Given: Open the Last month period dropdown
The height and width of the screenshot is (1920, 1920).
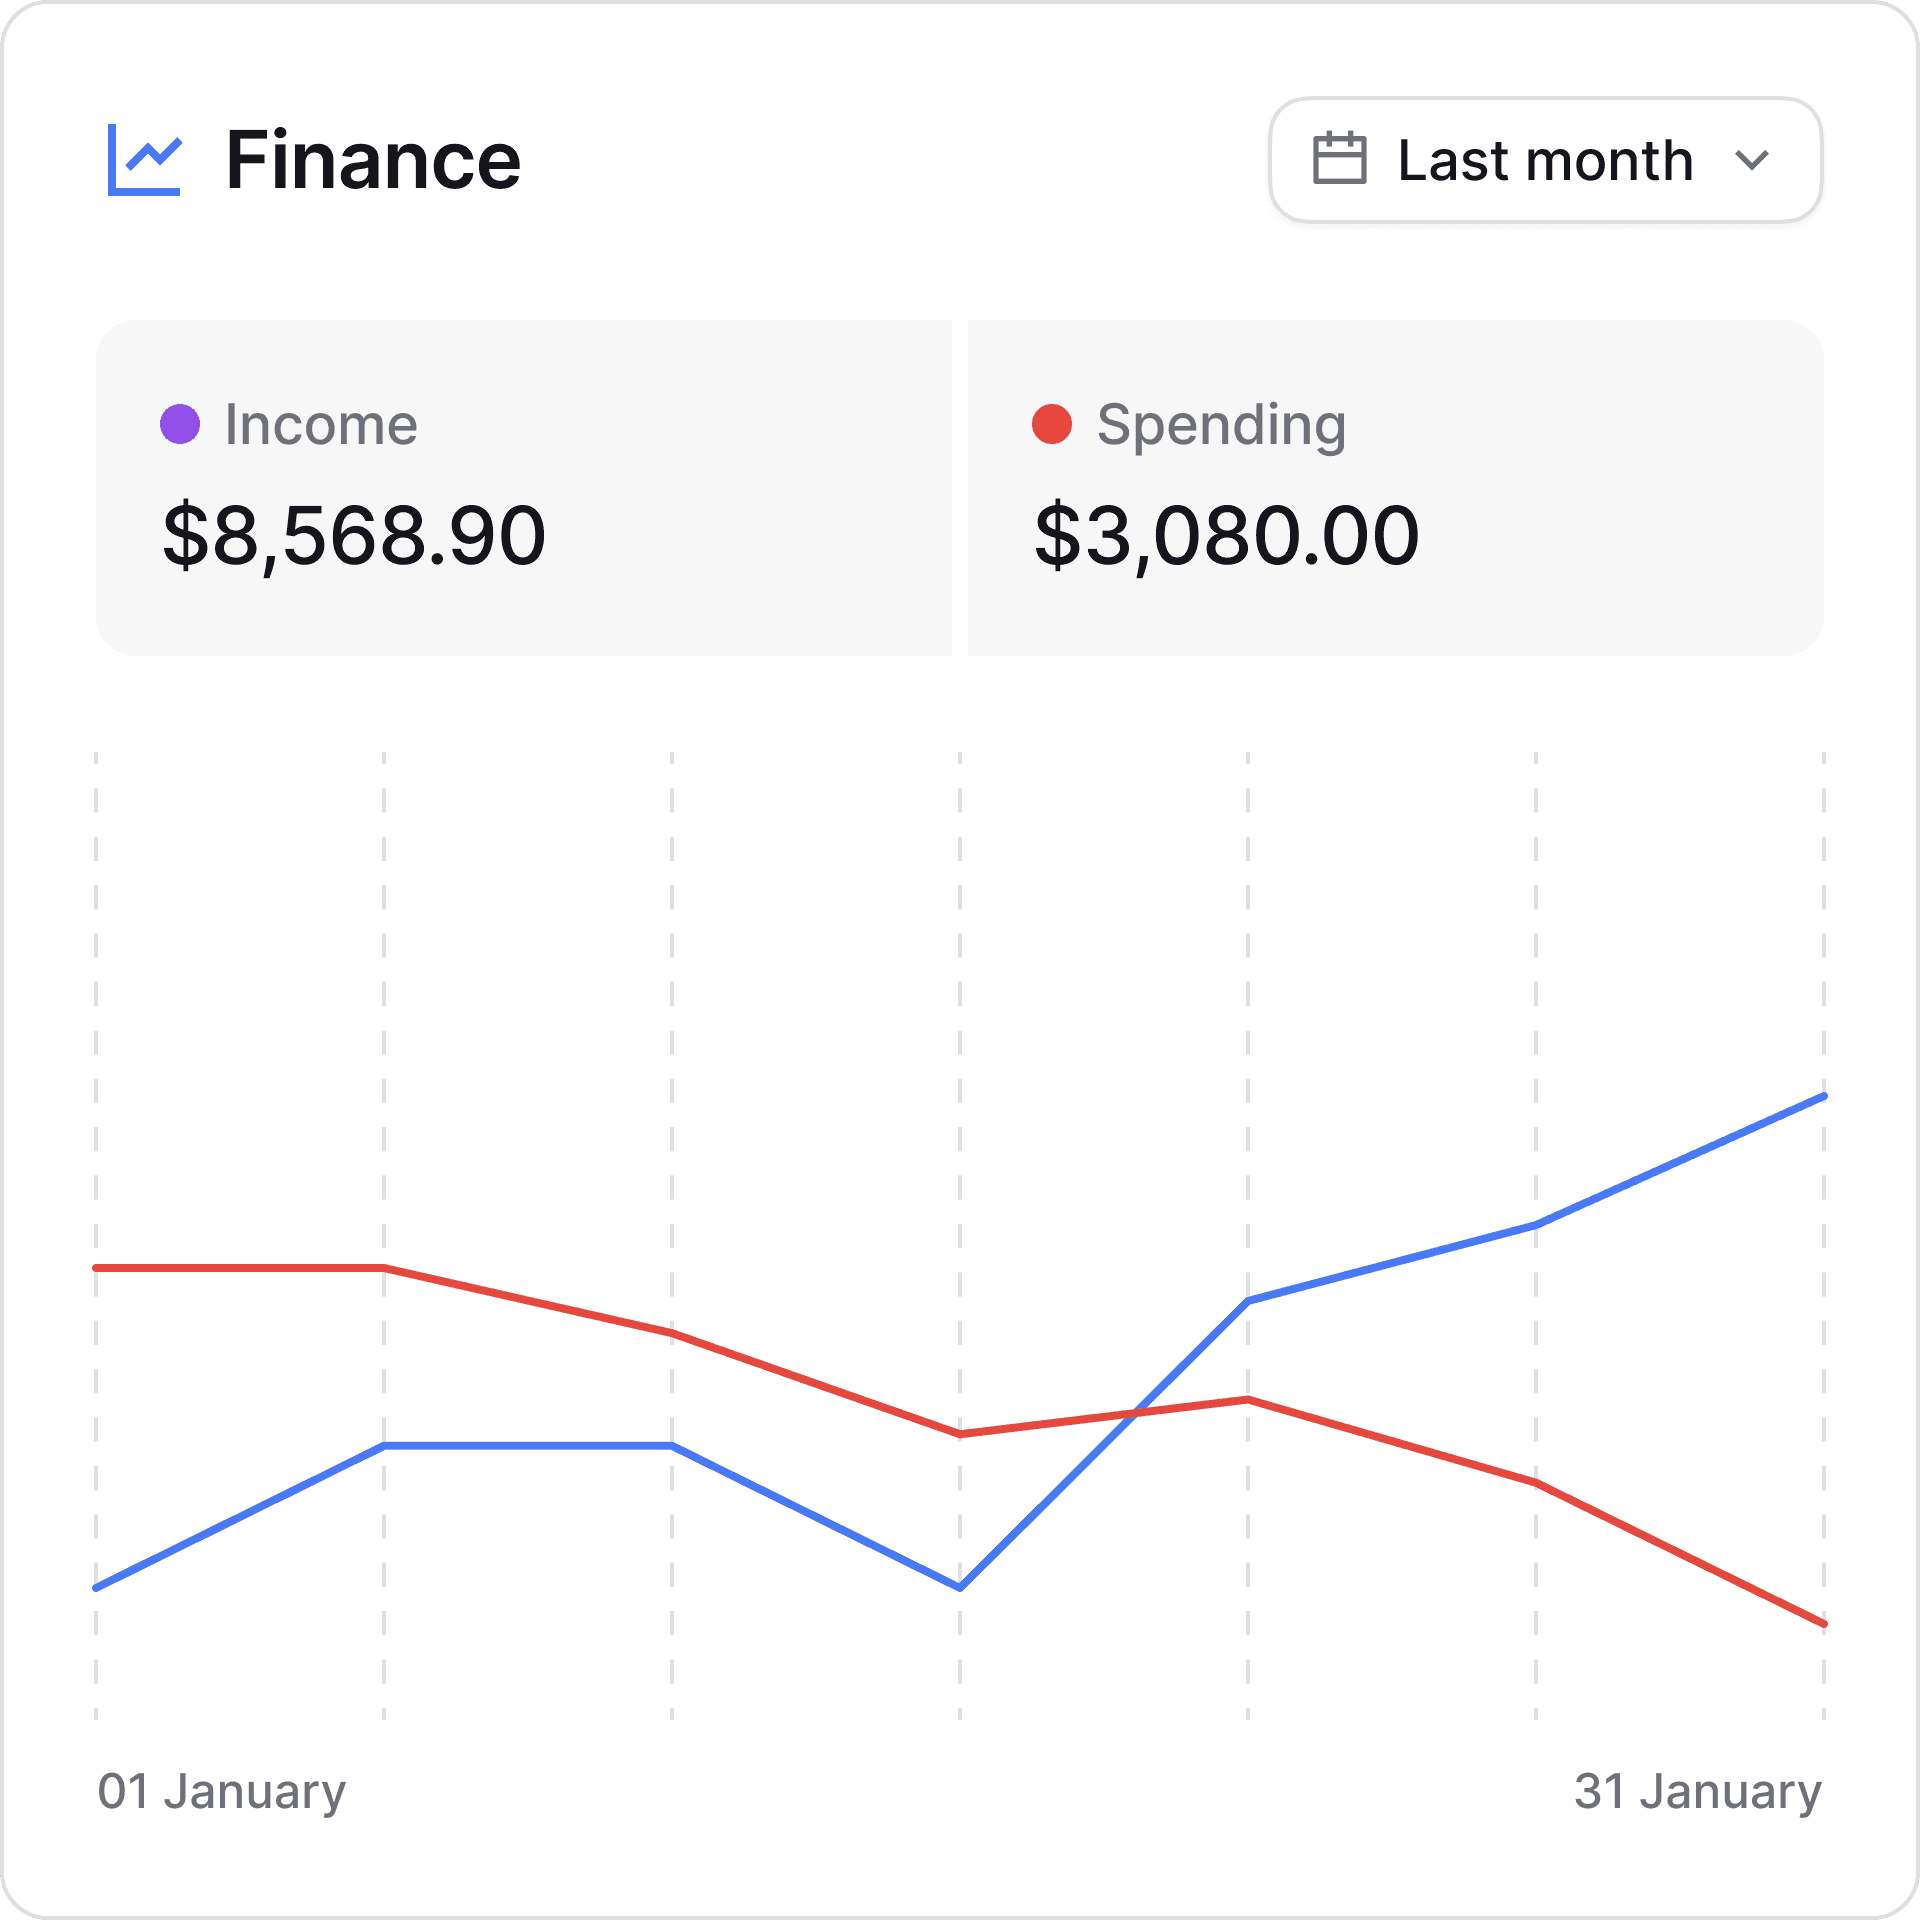Looking at the screenshot, I should tap(1545, 160).
